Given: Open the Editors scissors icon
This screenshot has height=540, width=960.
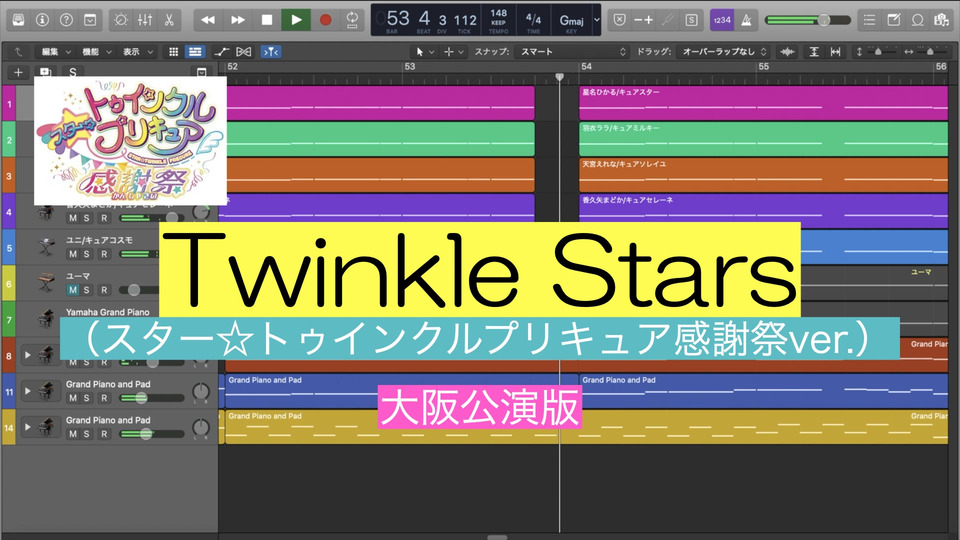Looking at the screenshot, I should [x=169, y=20].
